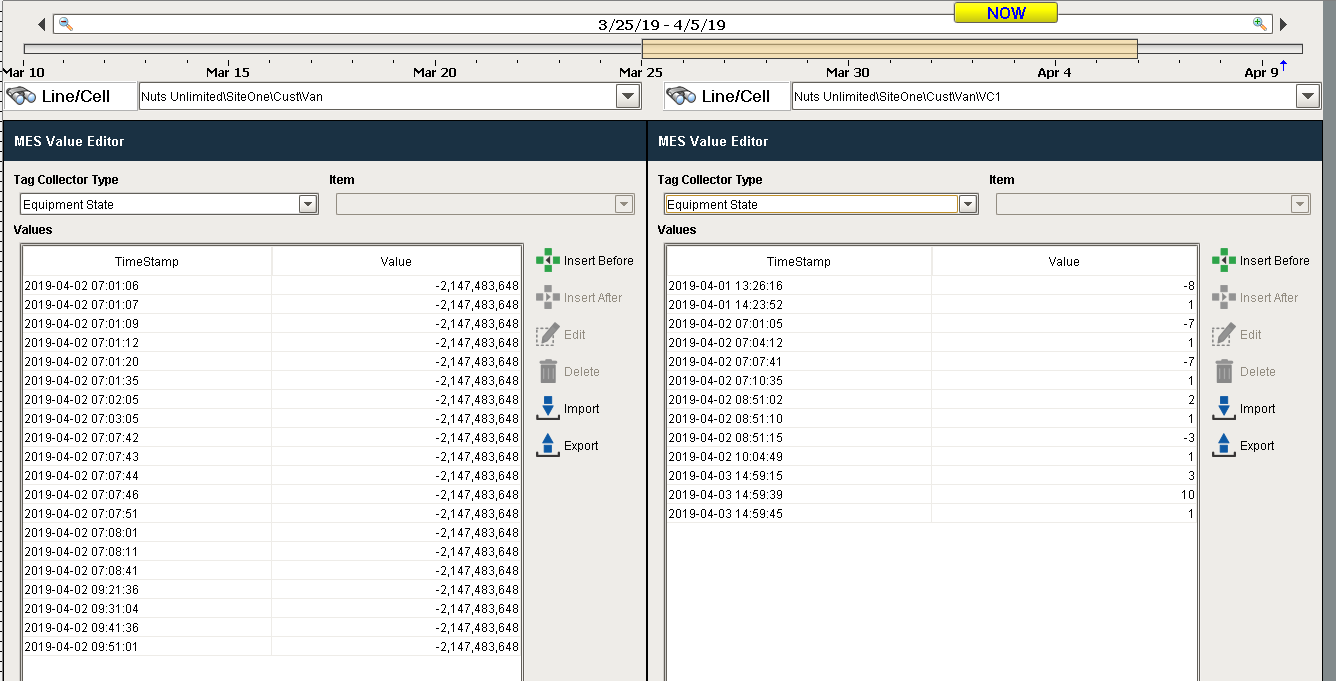Click the highlighted range on timeline slider
Image resolution: width=1336 pixels, height=681 pixels.
click(889, 48)
